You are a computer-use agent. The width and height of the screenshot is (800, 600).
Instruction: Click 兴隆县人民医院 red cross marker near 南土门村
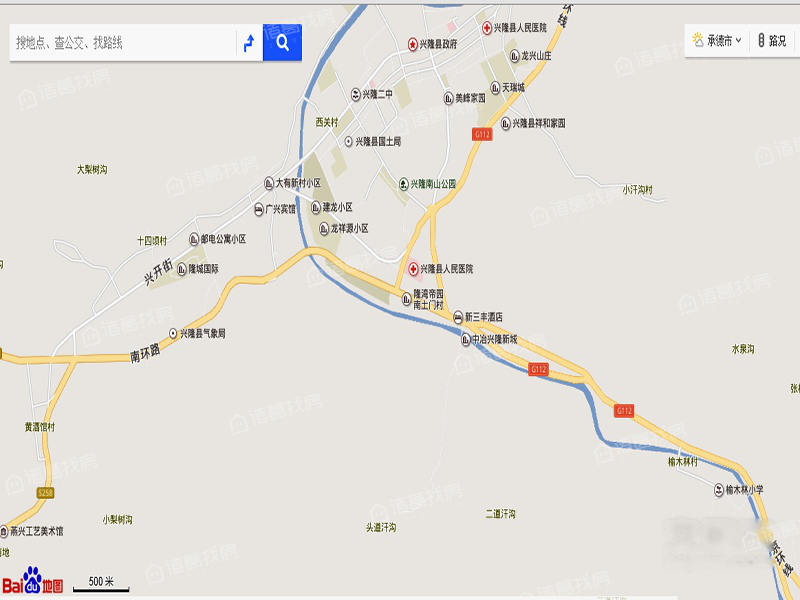pos(413,268)
